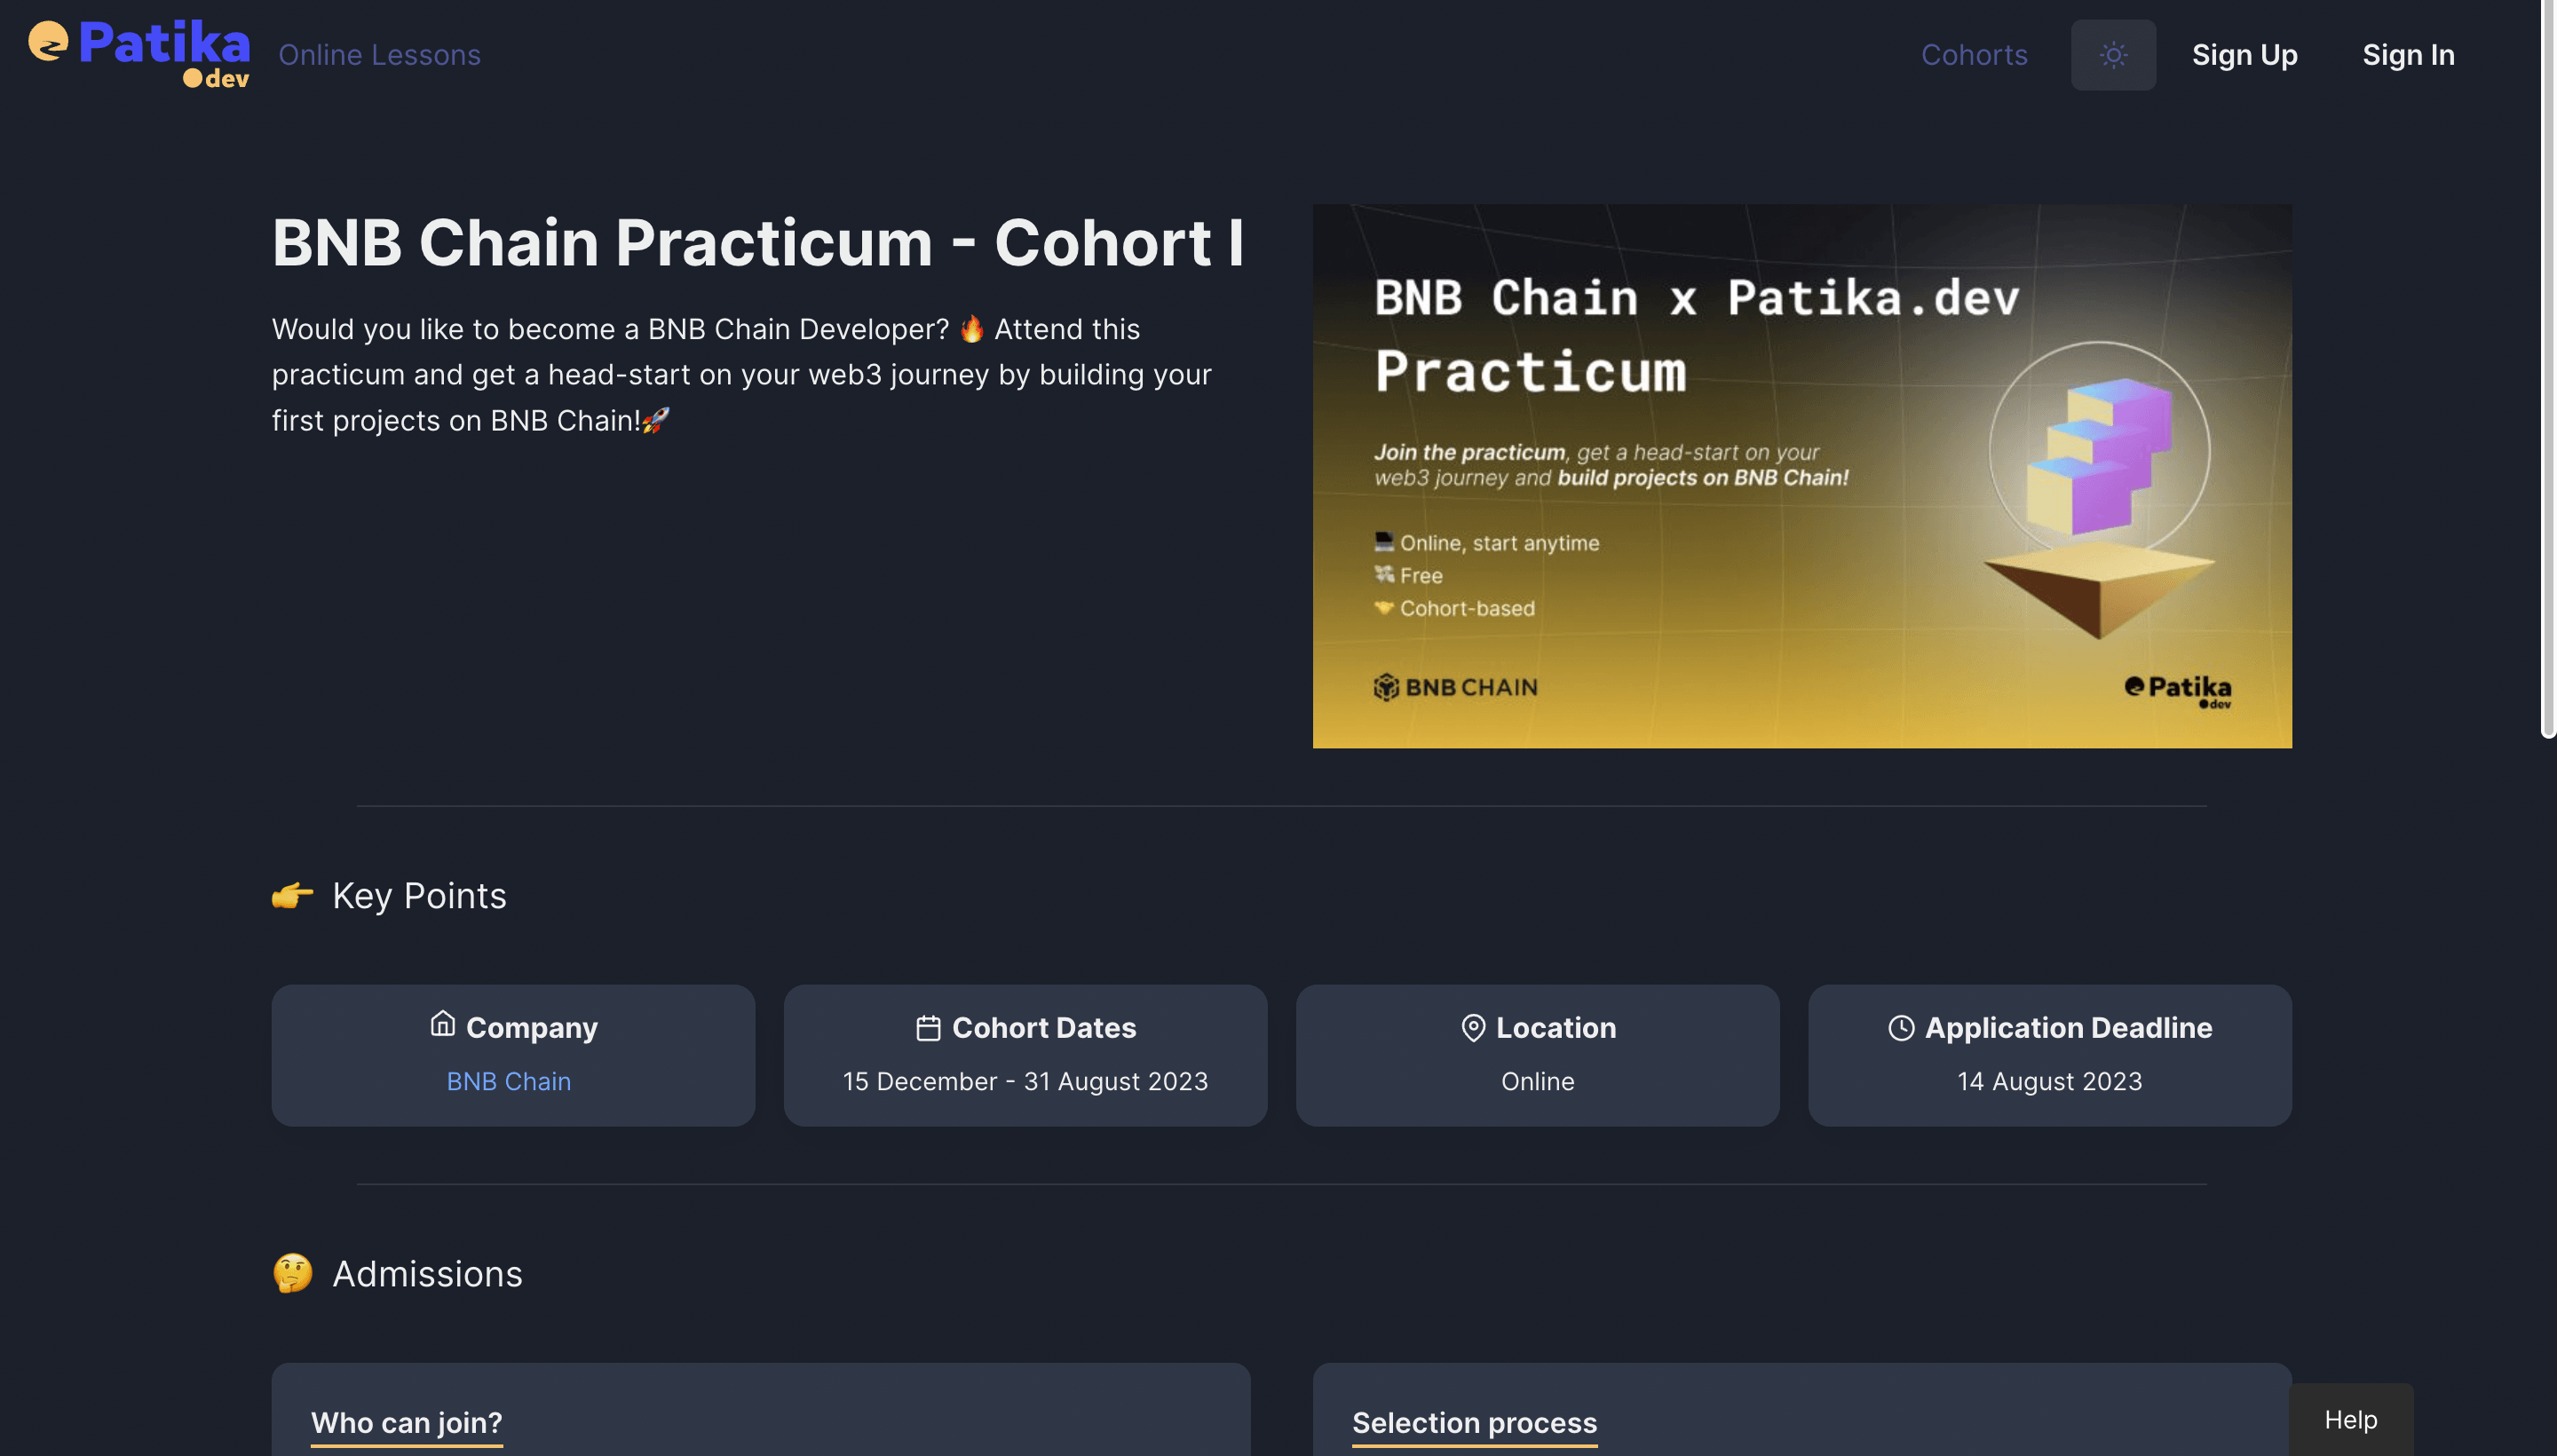This screenshot has width=2557, height=1456.
Task: Click the Sign In button
Action: pyautogui.click(x=2407, y=55)
